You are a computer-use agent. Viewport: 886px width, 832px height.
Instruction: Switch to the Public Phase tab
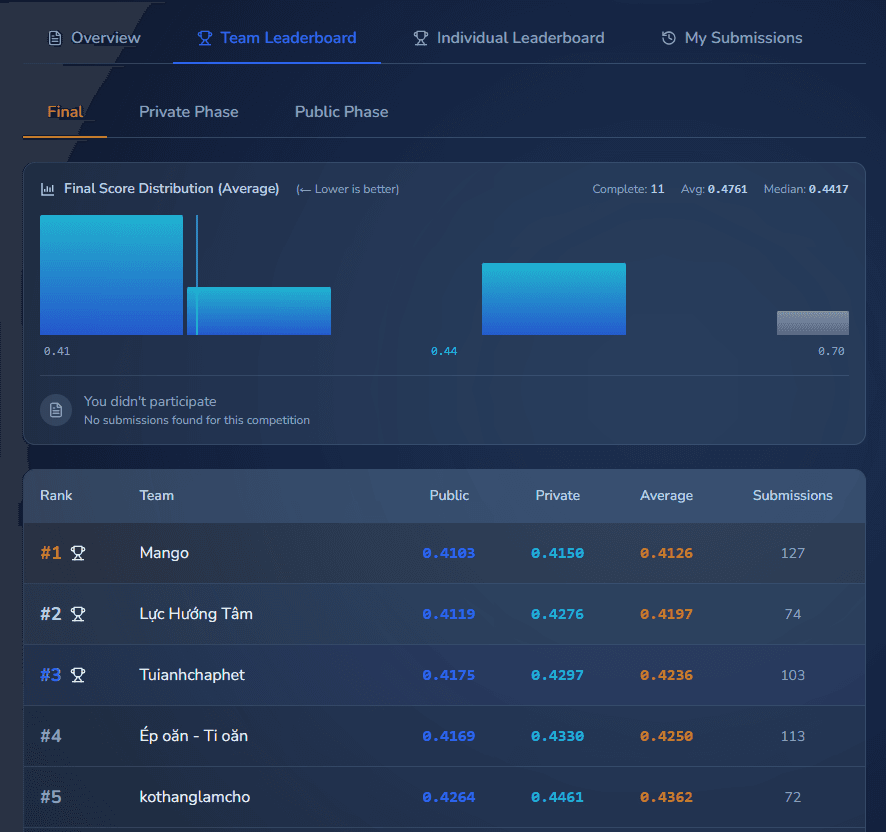(341, 112)
